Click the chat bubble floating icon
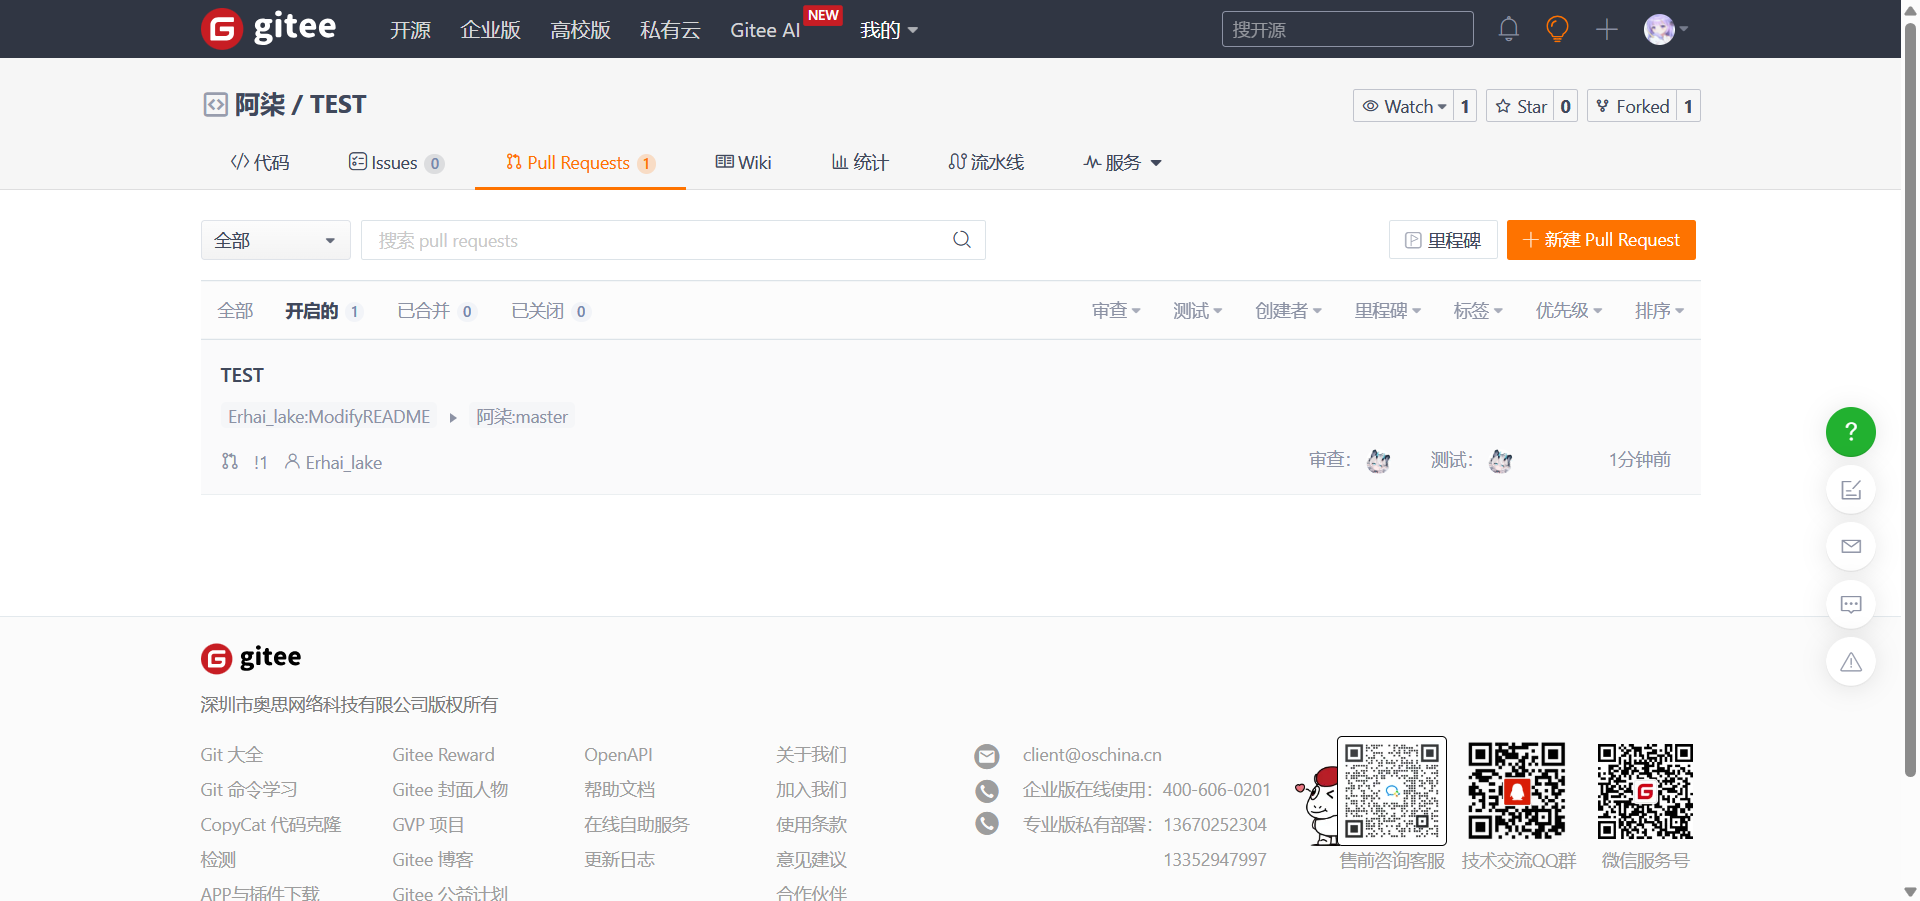 (x=1850, y=604)
